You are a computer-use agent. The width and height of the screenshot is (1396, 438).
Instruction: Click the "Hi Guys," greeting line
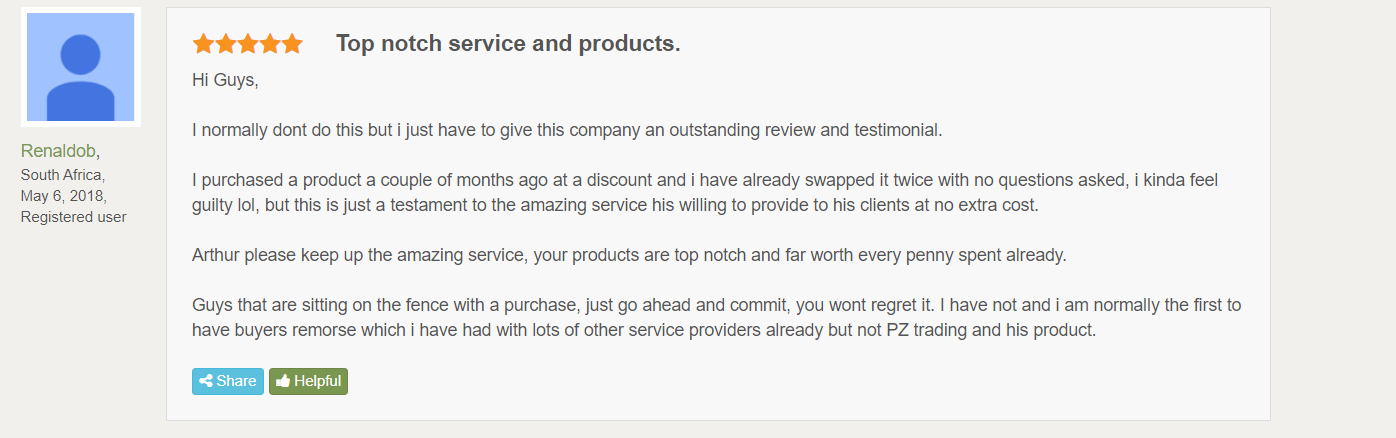tap(225, 80)
